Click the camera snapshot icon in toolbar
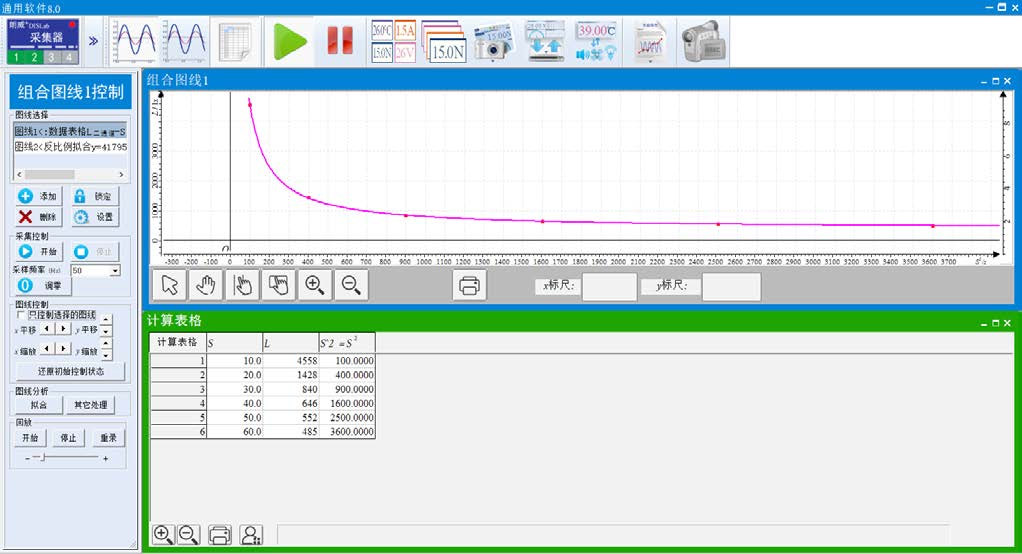The width and height of the screenshot is (1022, 554). [x=493, y=42]
